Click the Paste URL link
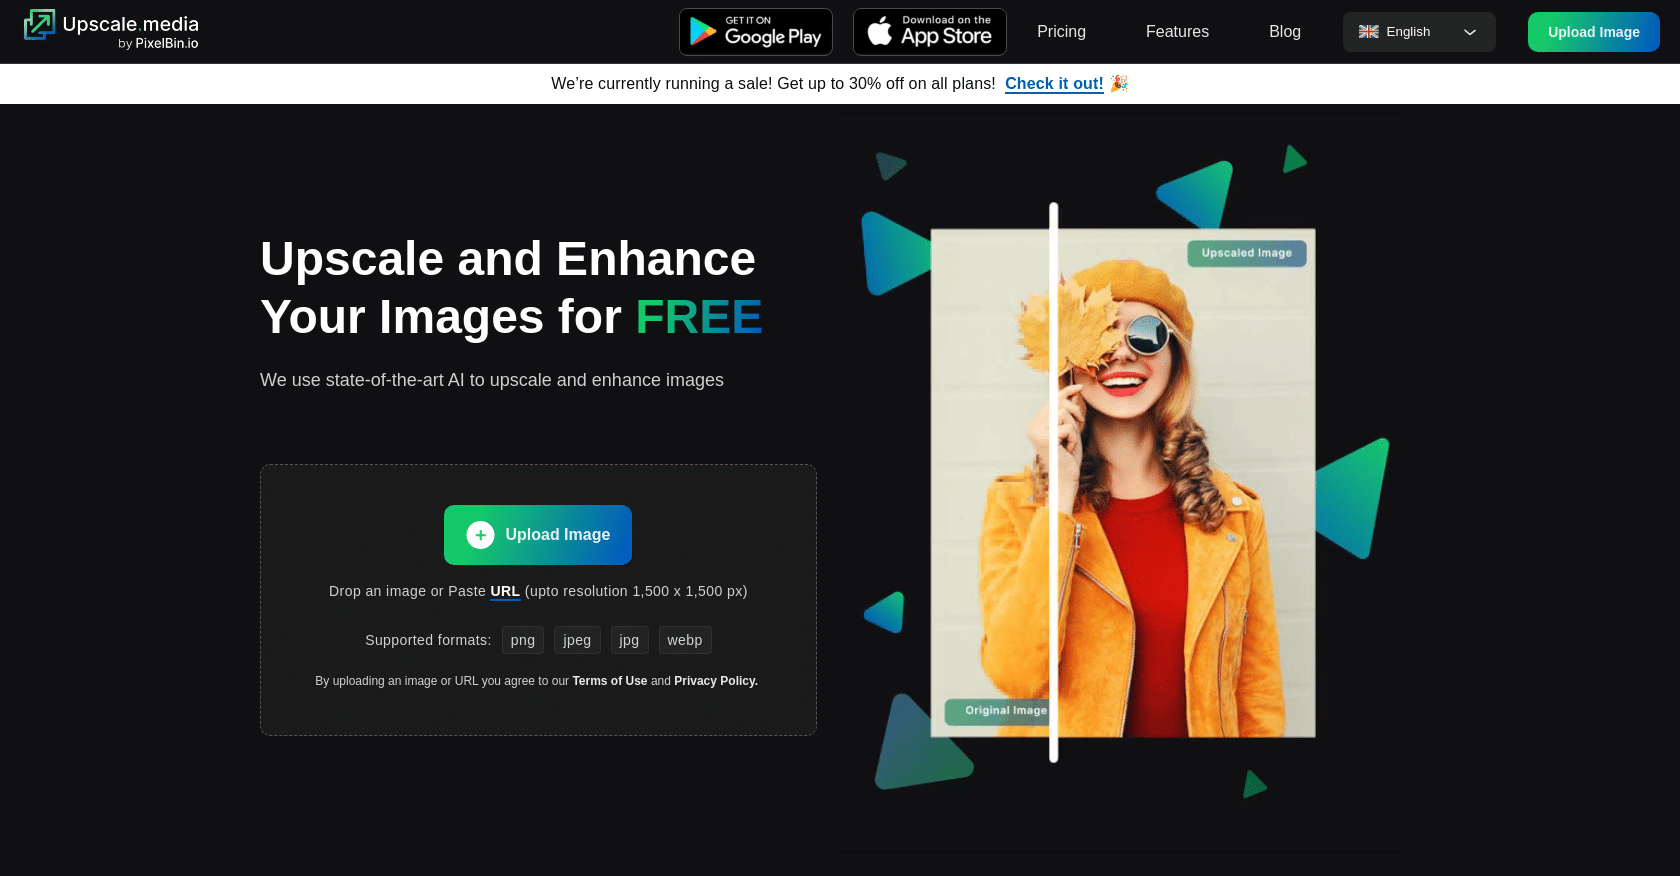 [505, 591]
